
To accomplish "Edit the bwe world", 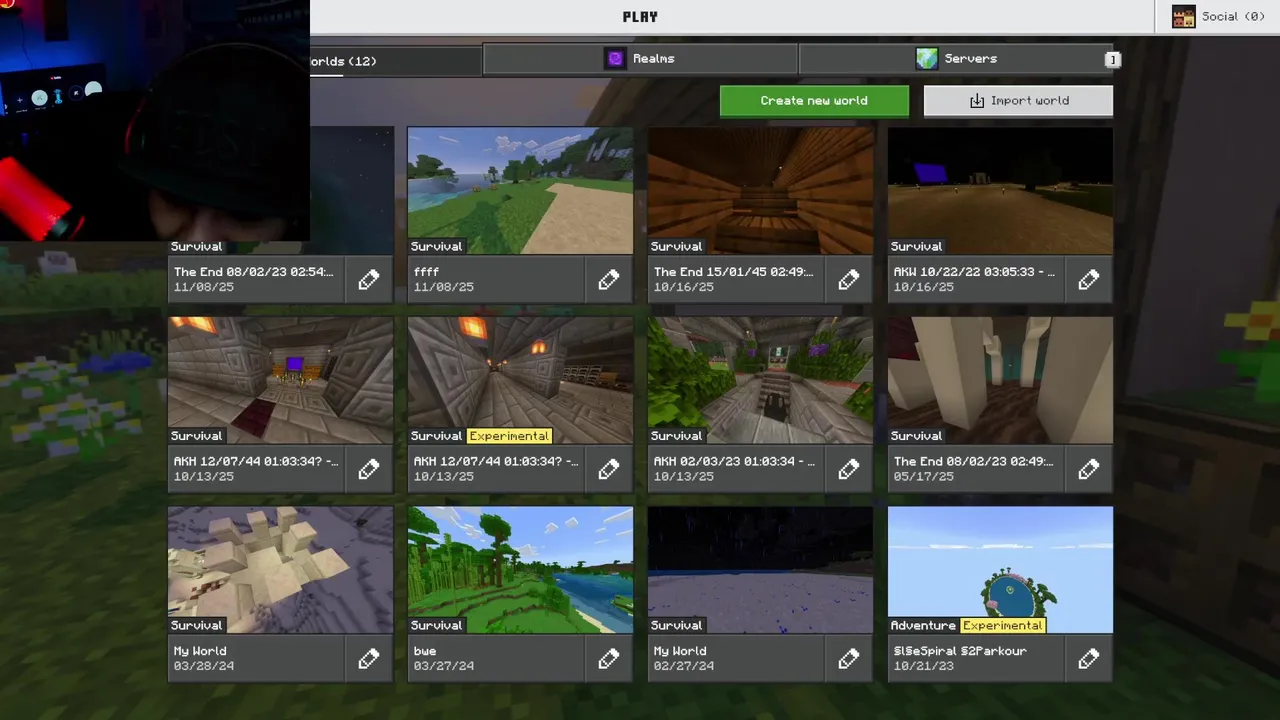I will pyautogui.click(x=608, y=659).
